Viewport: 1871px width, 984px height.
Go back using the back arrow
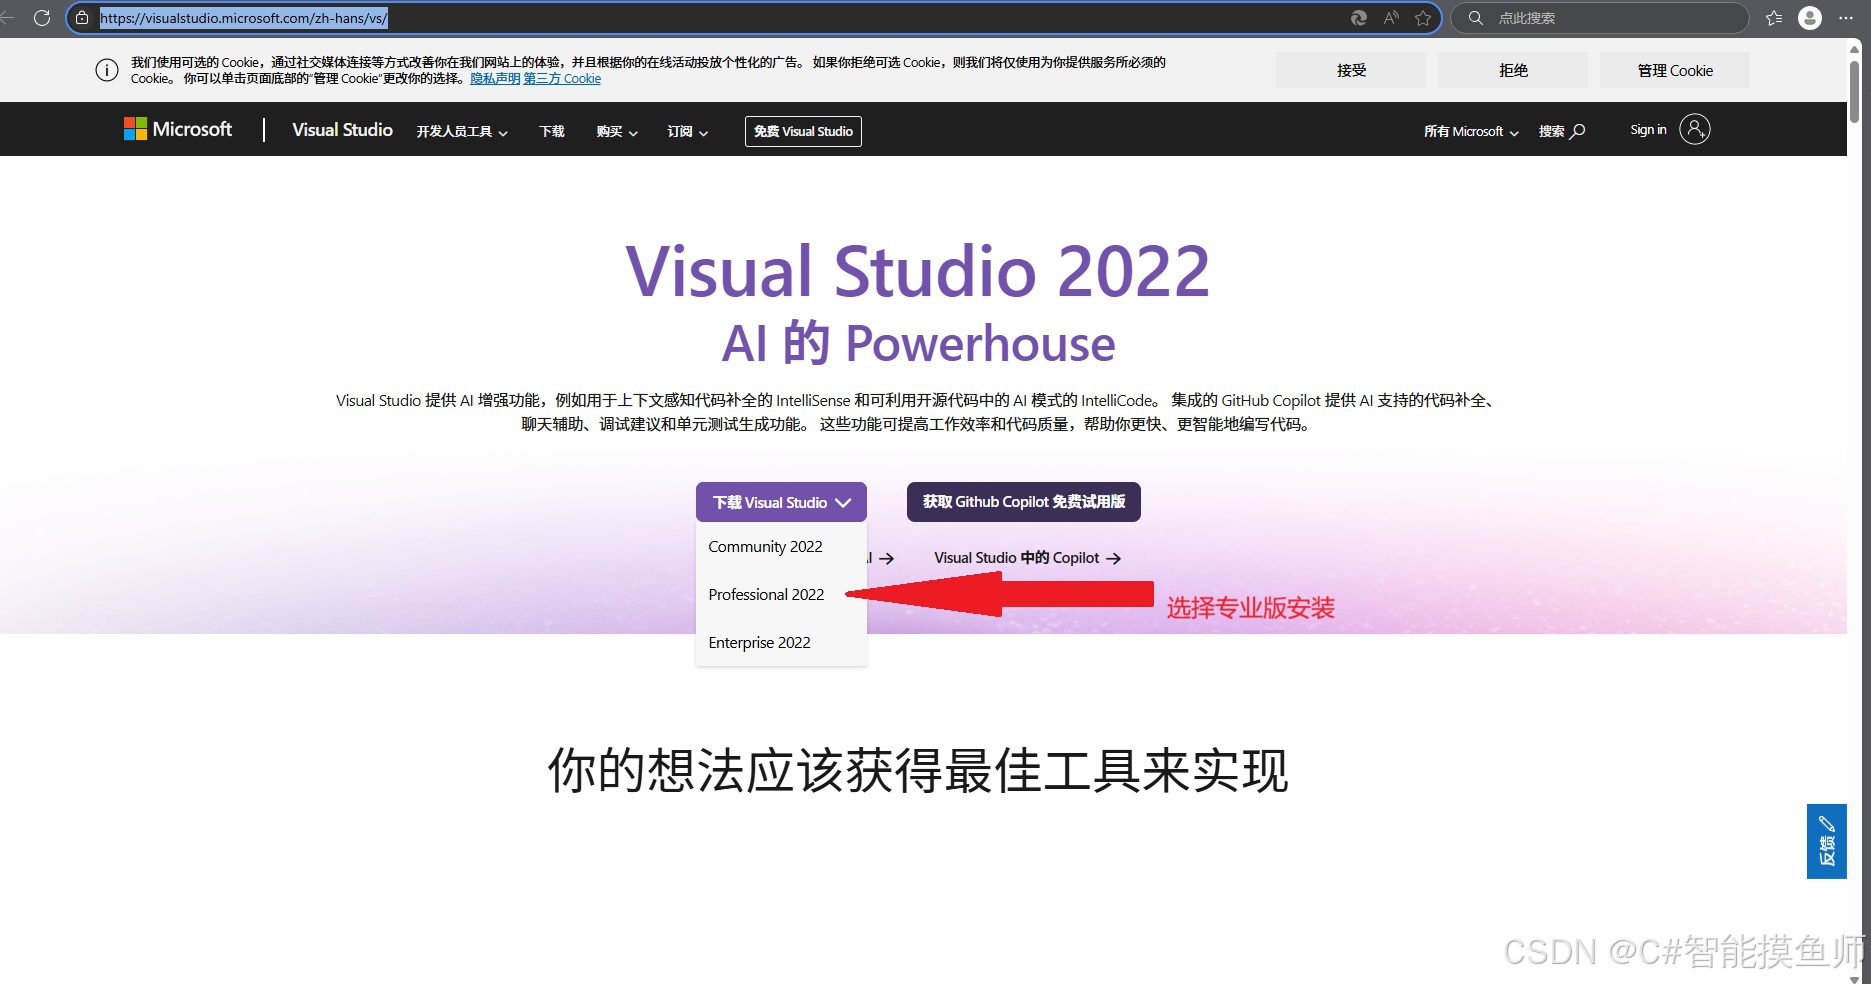pyautogui.click(x=8, y=17)
